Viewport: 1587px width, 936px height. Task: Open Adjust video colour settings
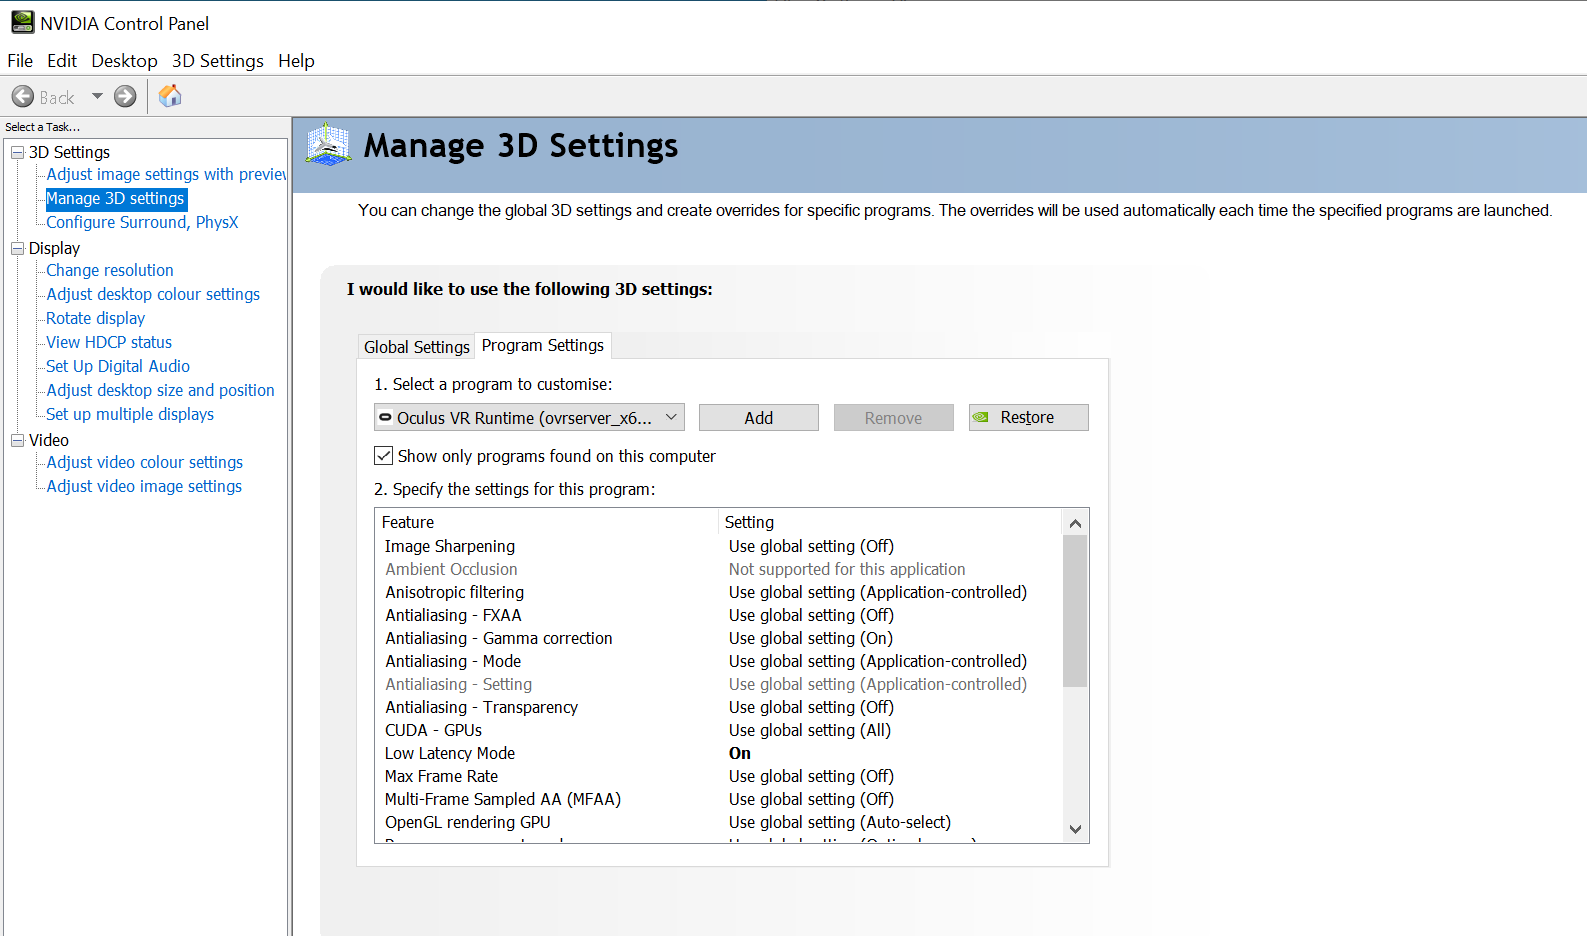pyautogui.click(x=145, y=462)
